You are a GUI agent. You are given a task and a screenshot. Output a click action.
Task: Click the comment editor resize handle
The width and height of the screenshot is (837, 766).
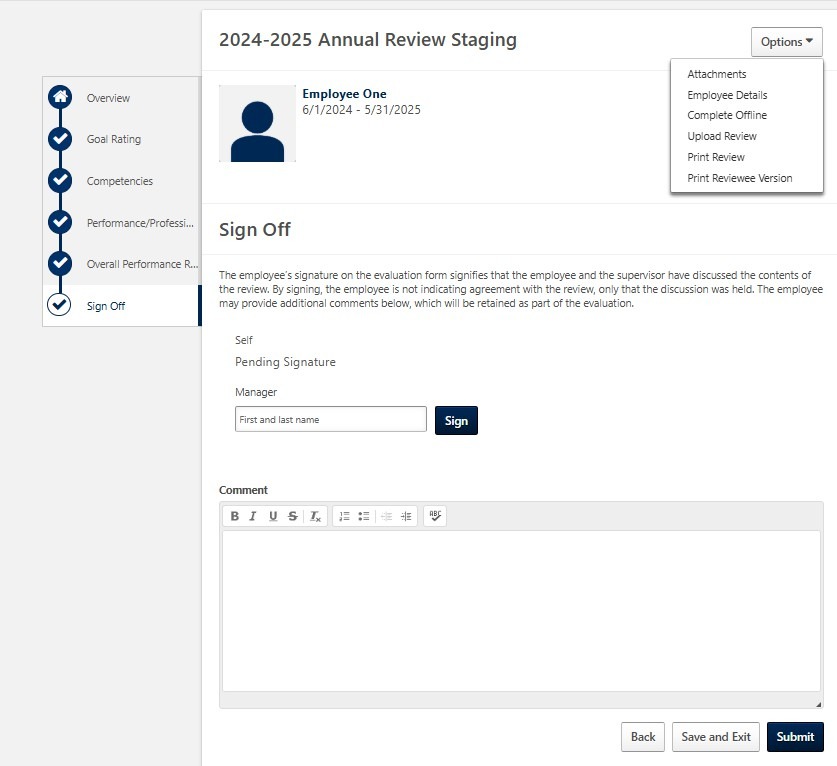[818, 705]
